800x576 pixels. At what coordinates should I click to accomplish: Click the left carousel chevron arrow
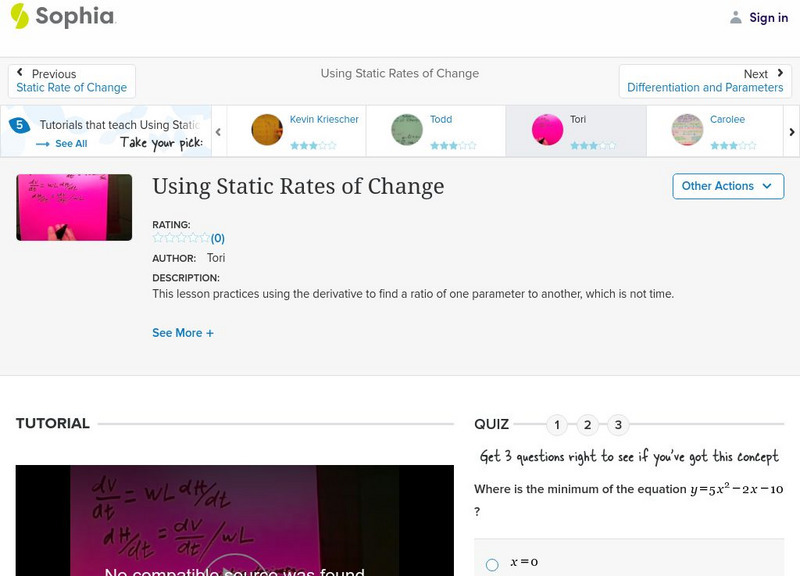tap(218, 130)
